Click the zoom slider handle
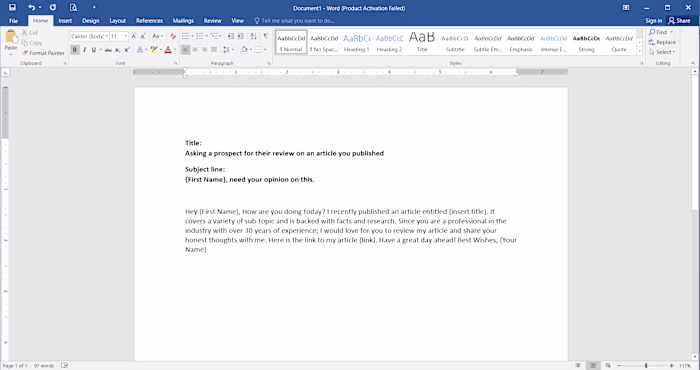700x370 pixels. click(x=646, y=366)
